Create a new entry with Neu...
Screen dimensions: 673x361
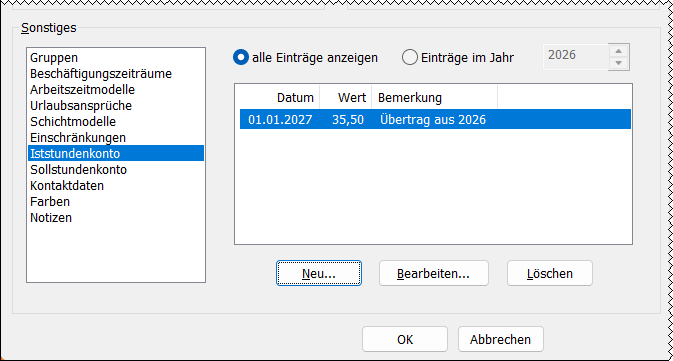pyautogui.click(x=319, y=273)
